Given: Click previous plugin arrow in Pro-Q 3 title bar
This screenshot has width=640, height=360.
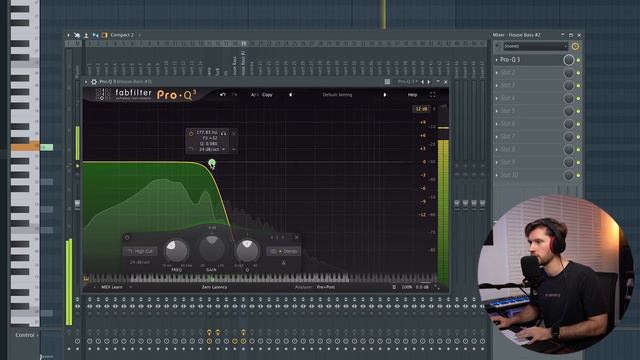Looking at the screenshot, I should (422, 82).
